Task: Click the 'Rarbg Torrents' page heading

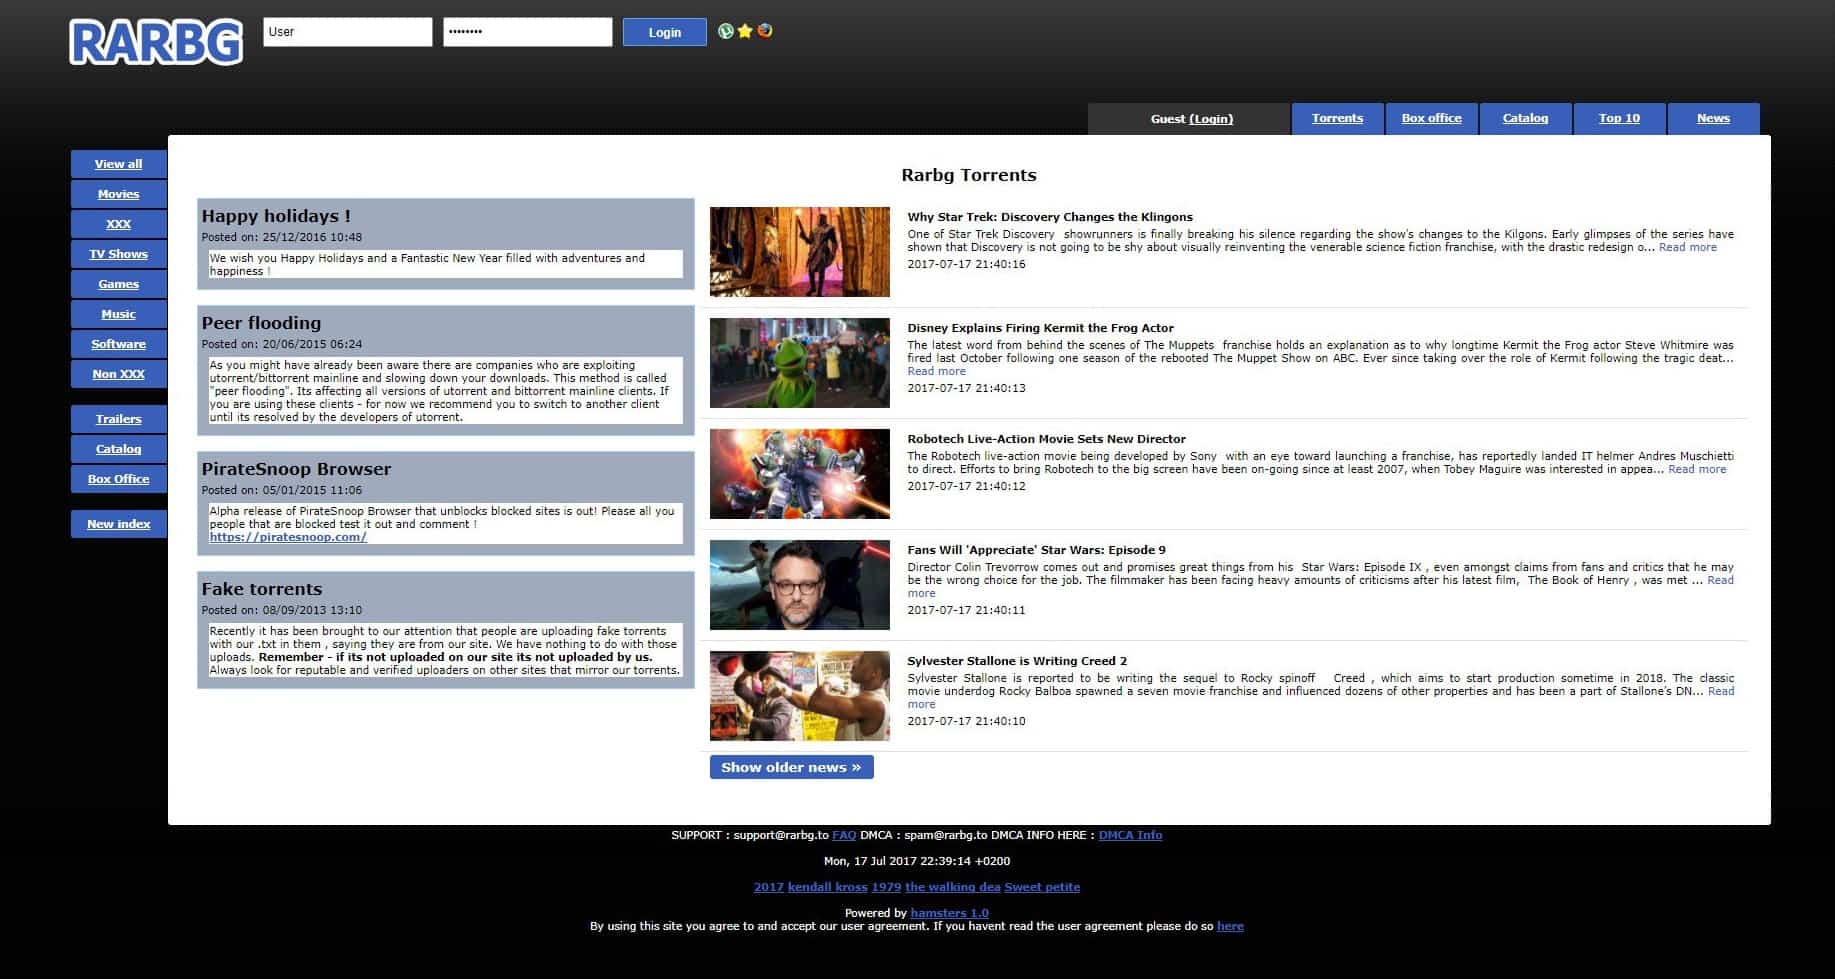Action: 969,175
